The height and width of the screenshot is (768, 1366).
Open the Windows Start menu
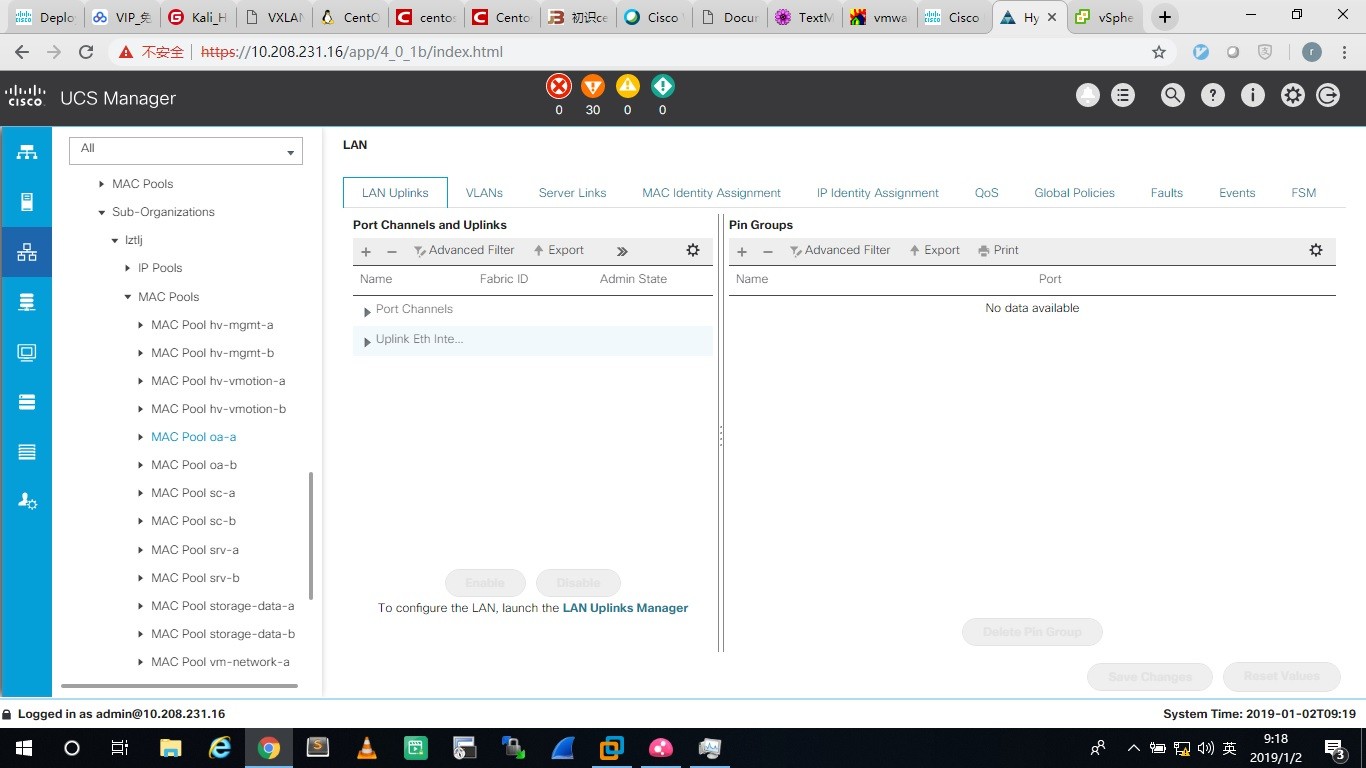pyautogui.click(x=23, y=748)
